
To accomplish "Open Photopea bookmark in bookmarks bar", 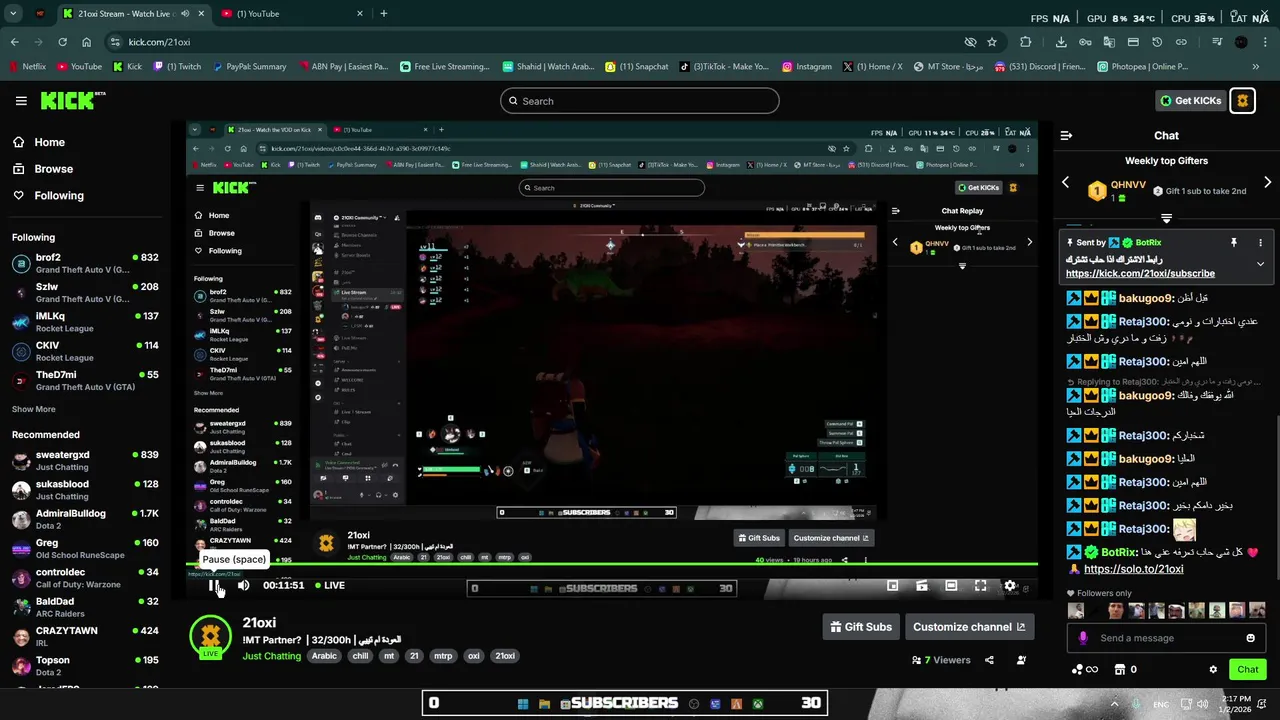I will click(1143, 67).
